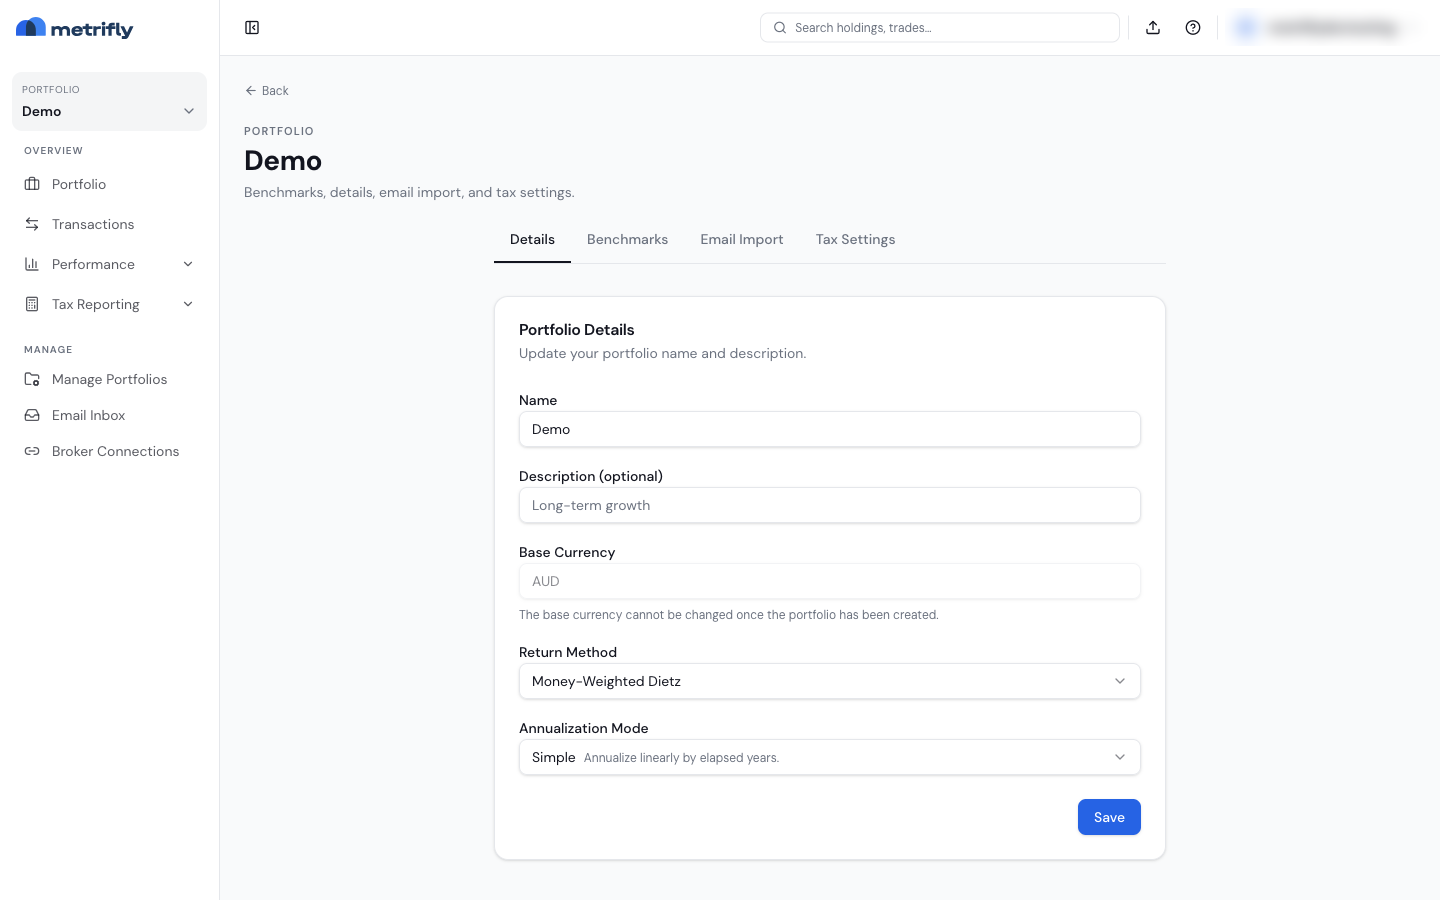This screenshot has width=1440, height=900.
Task: Click the base currency cannot be changed note
Action: (x=729, y=615)
